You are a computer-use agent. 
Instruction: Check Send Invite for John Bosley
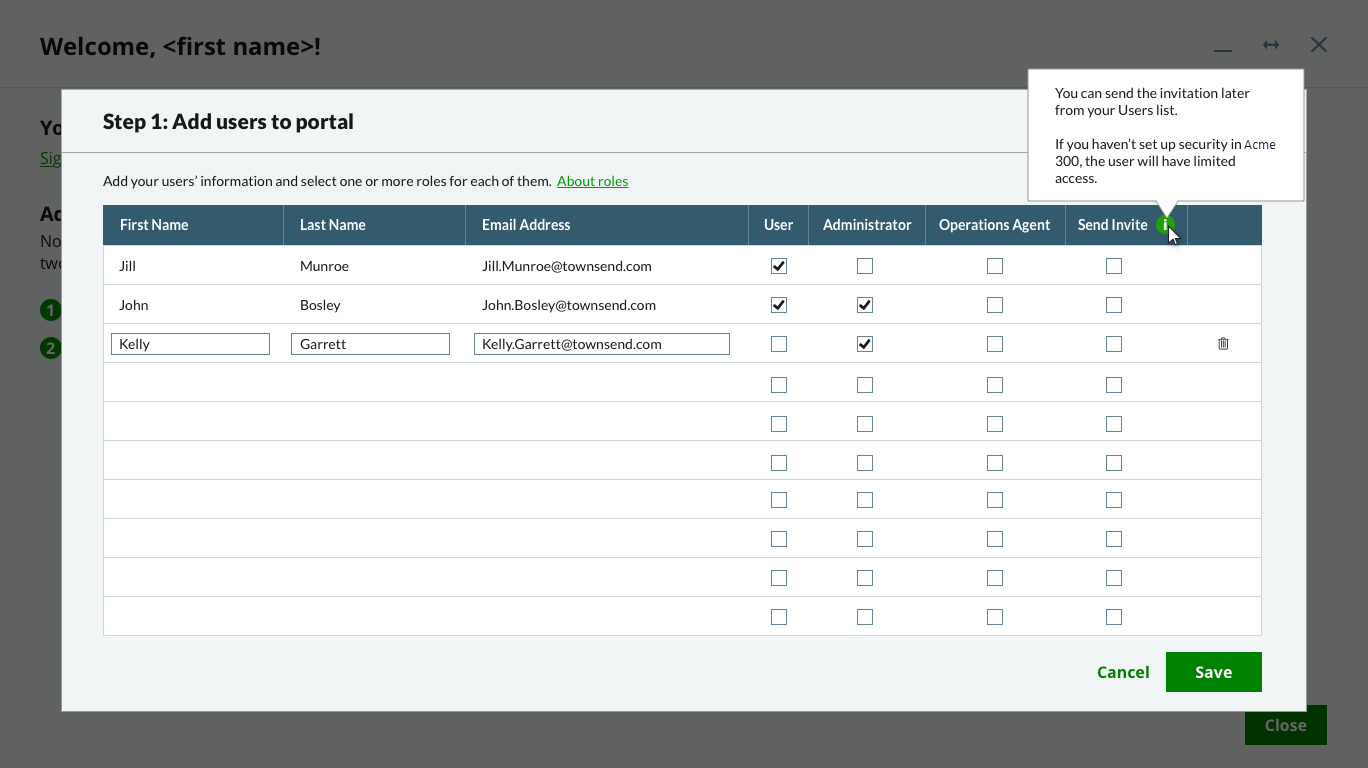point(1113,304)
